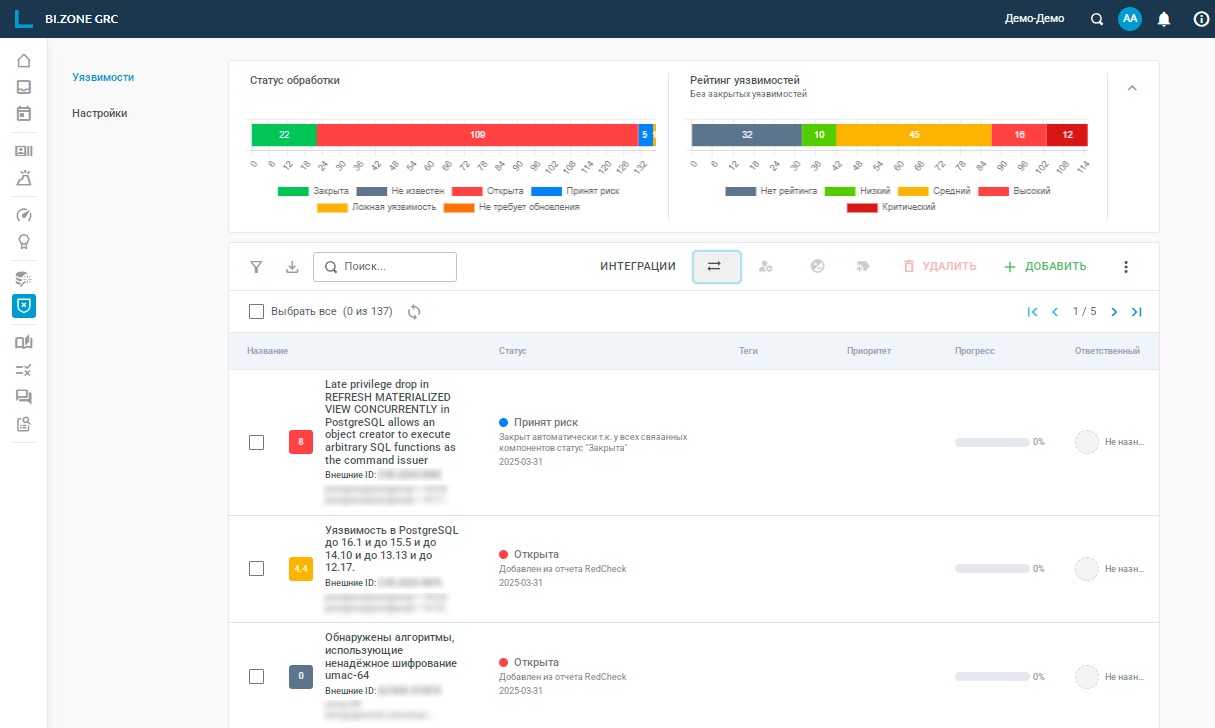
Task: Click the ДОБАВИТЬ button
Action: [x=1045, y=267]
